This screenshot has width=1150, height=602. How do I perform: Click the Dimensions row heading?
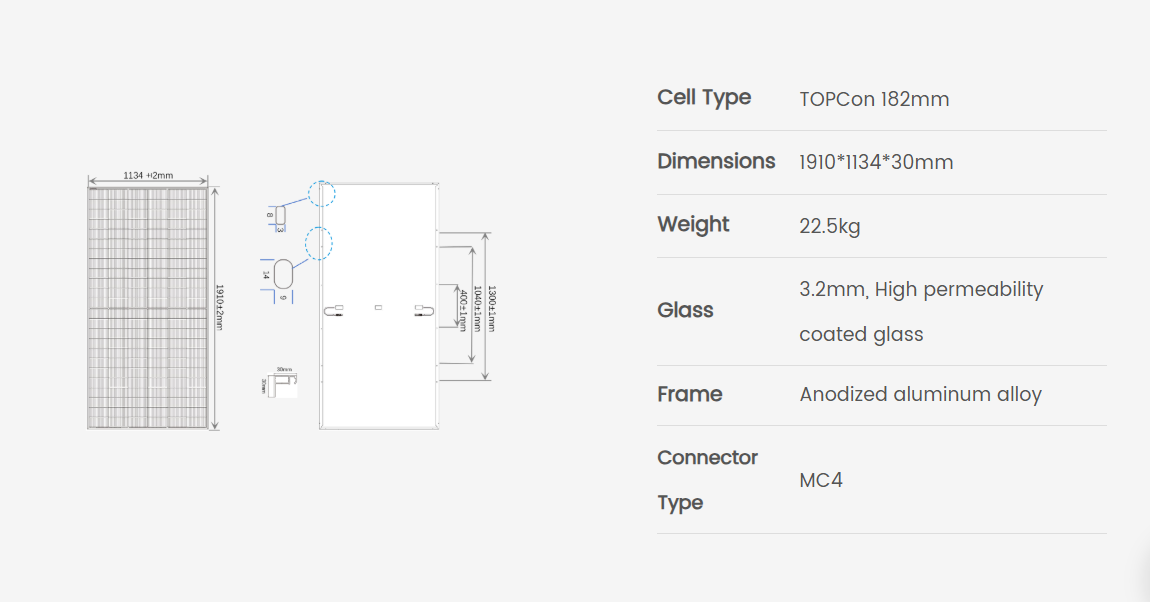[x=716, y=161]
